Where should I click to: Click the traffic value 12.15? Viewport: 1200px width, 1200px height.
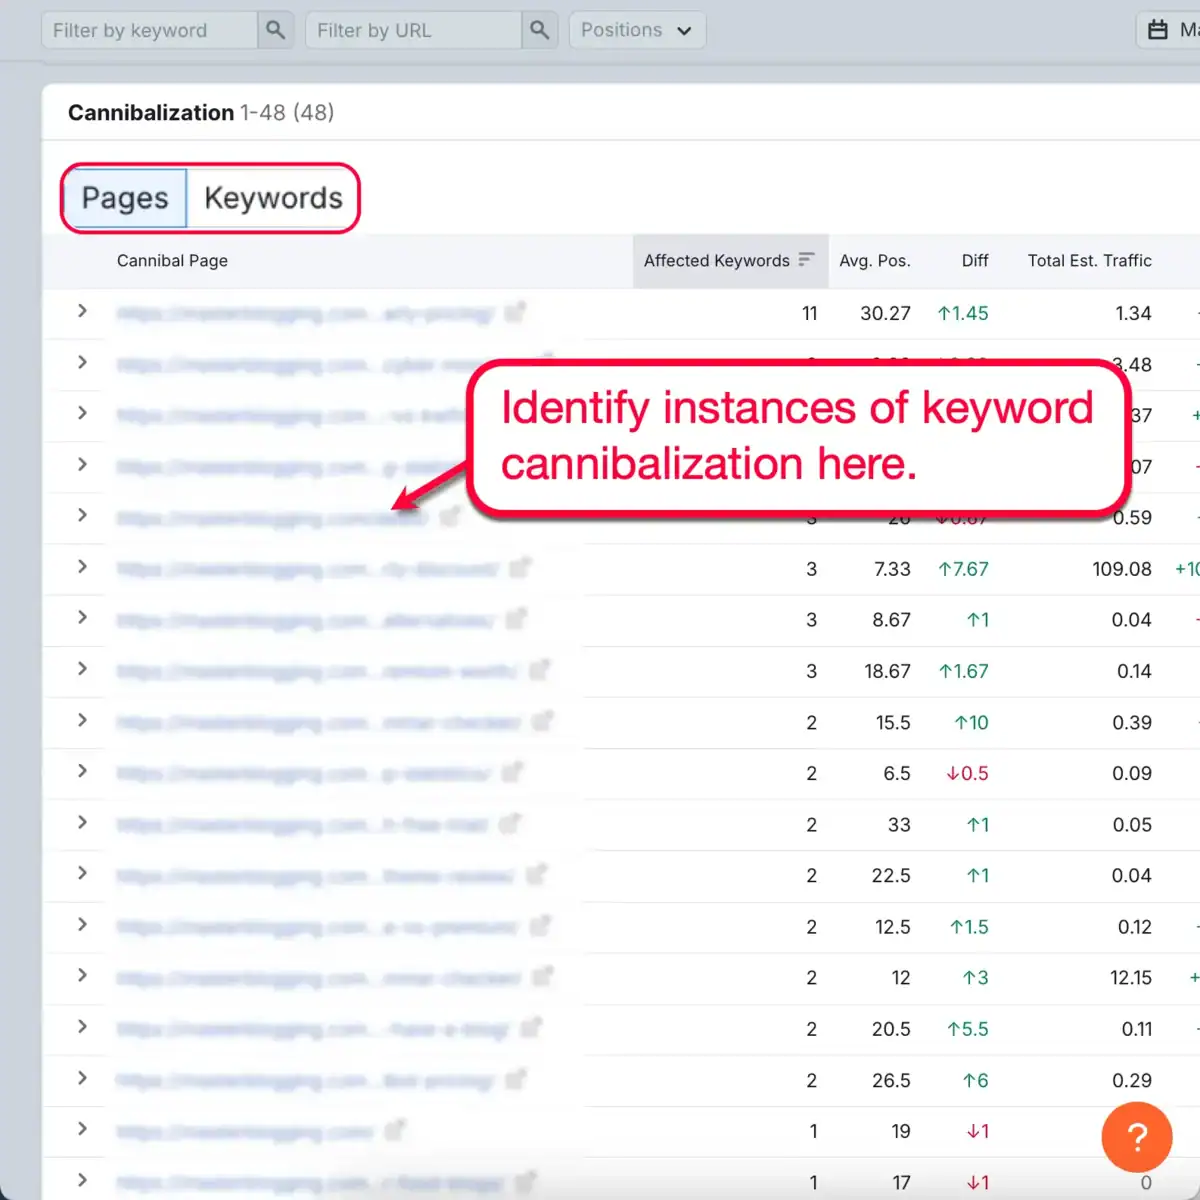point(1131,977)
